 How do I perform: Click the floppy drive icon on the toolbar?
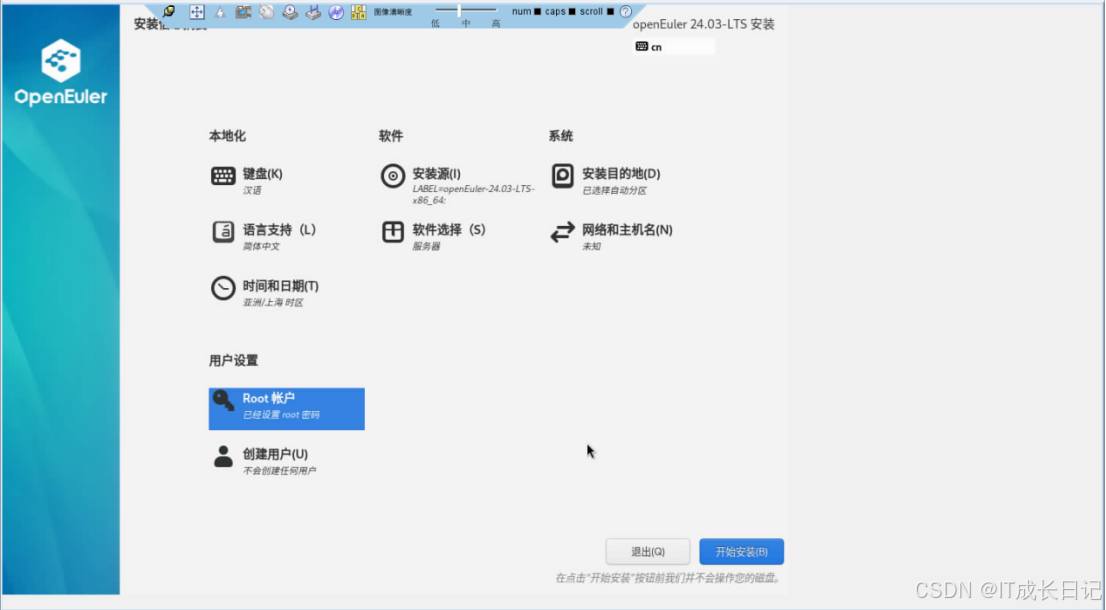(313, 12)
